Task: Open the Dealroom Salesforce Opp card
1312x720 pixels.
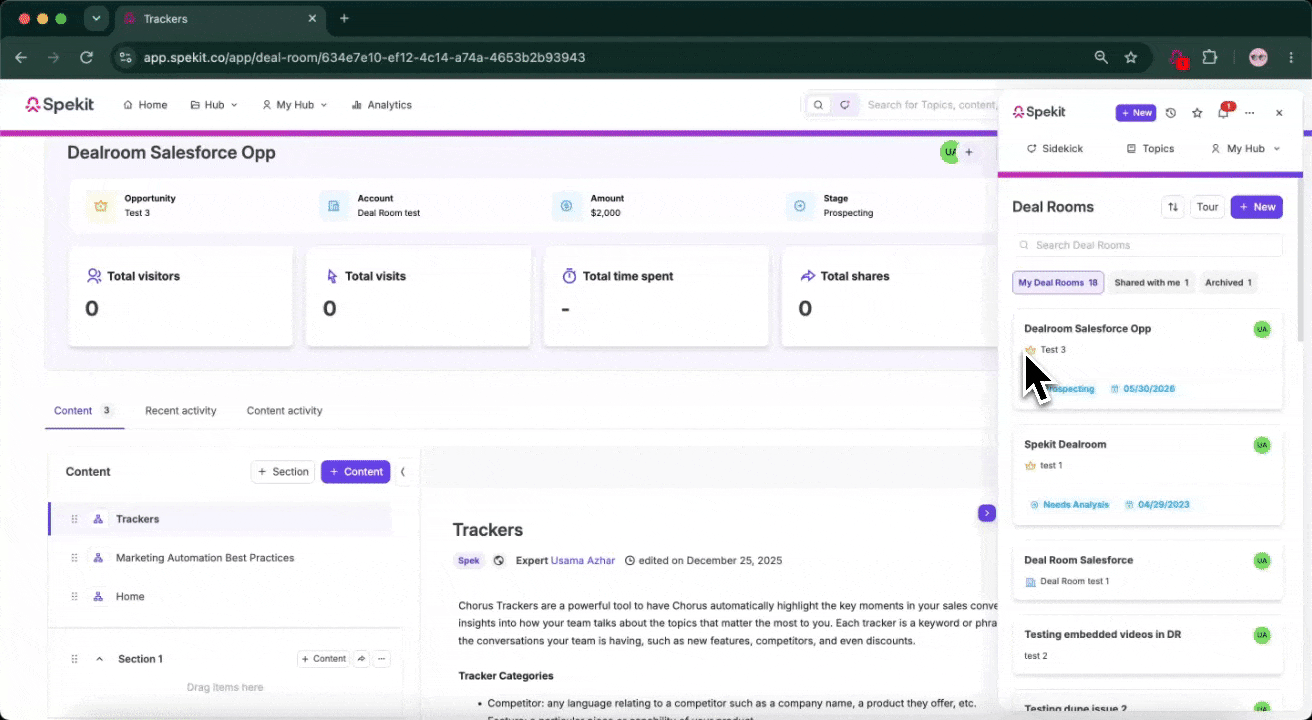Action: point(1148,359)
